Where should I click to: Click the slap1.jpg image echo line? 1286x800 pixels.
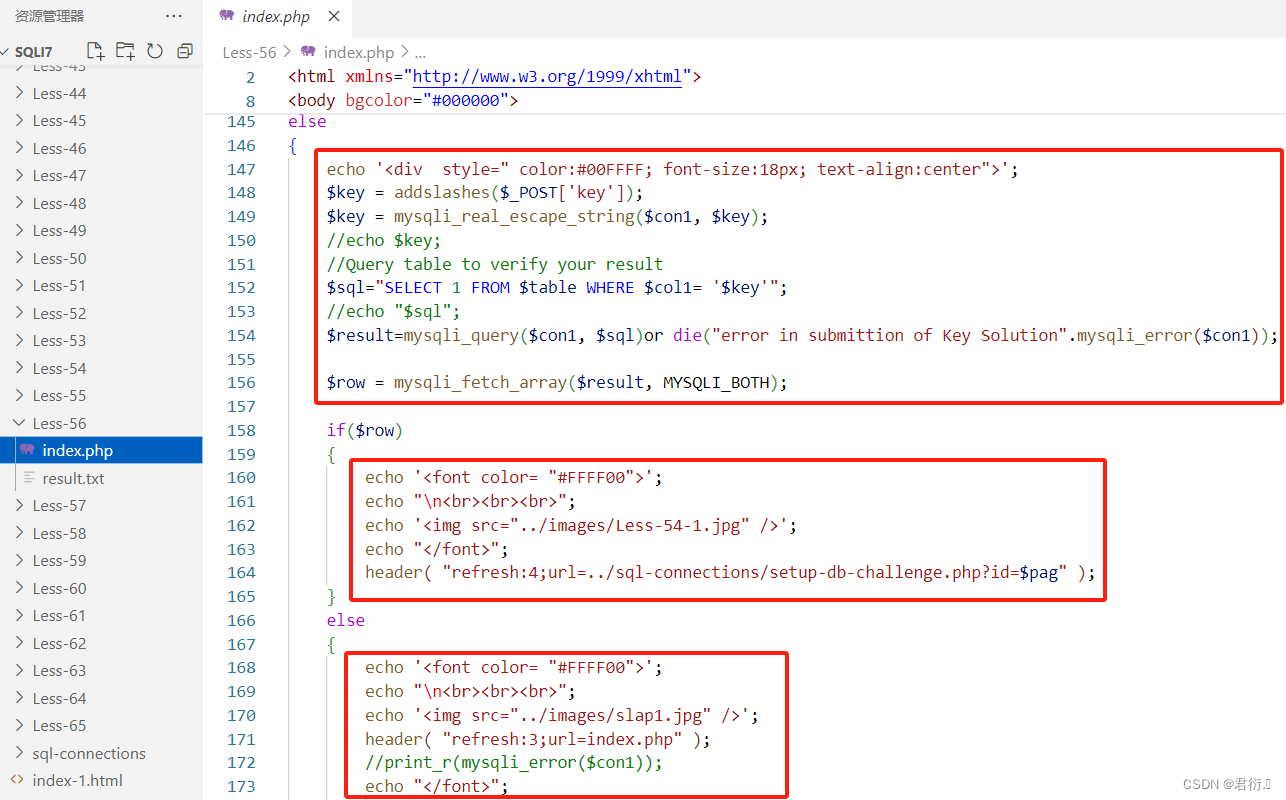[x=562, y=715]
